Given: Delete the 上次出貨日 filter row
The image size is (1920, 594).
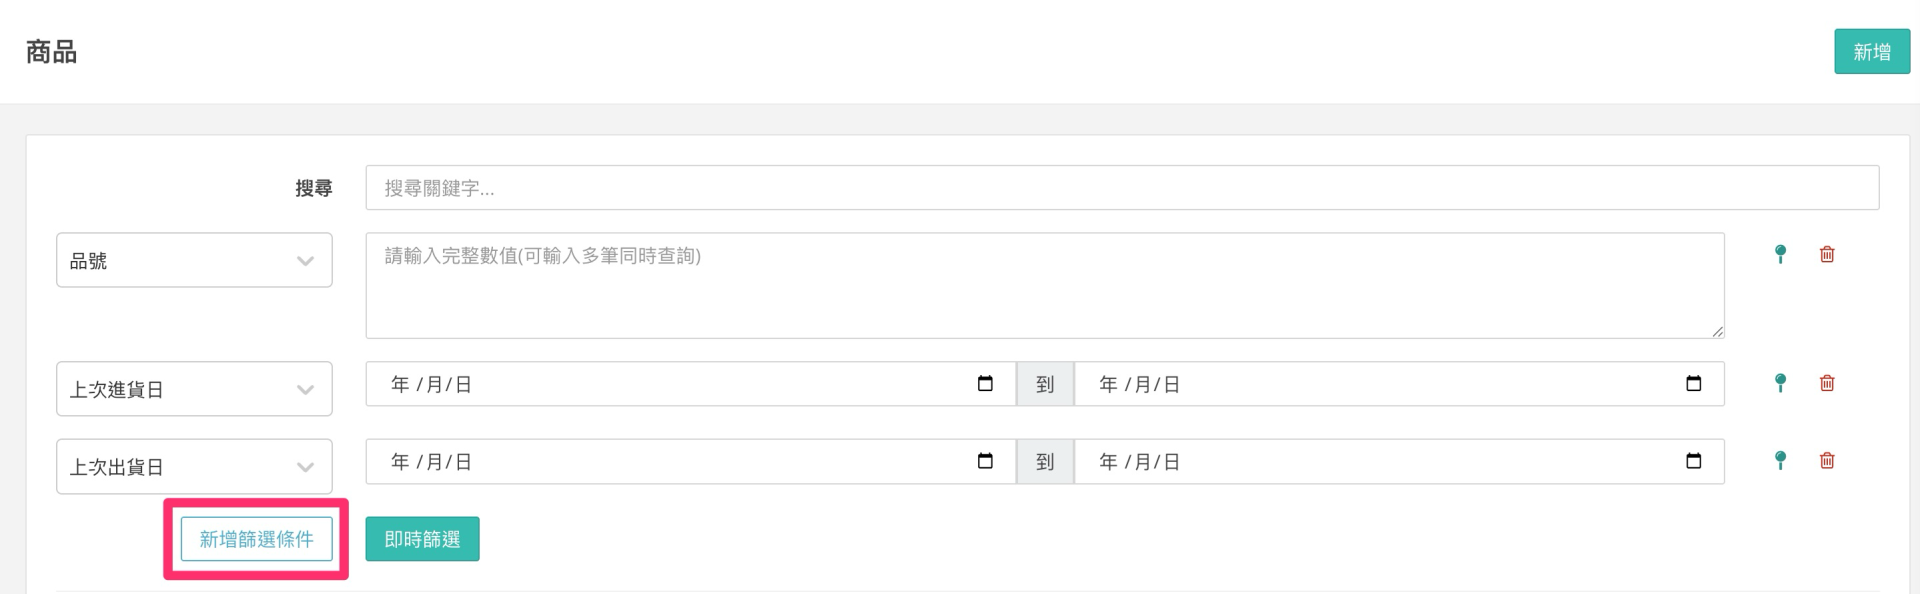Looking at the screenshot, I should [1827, 460].
